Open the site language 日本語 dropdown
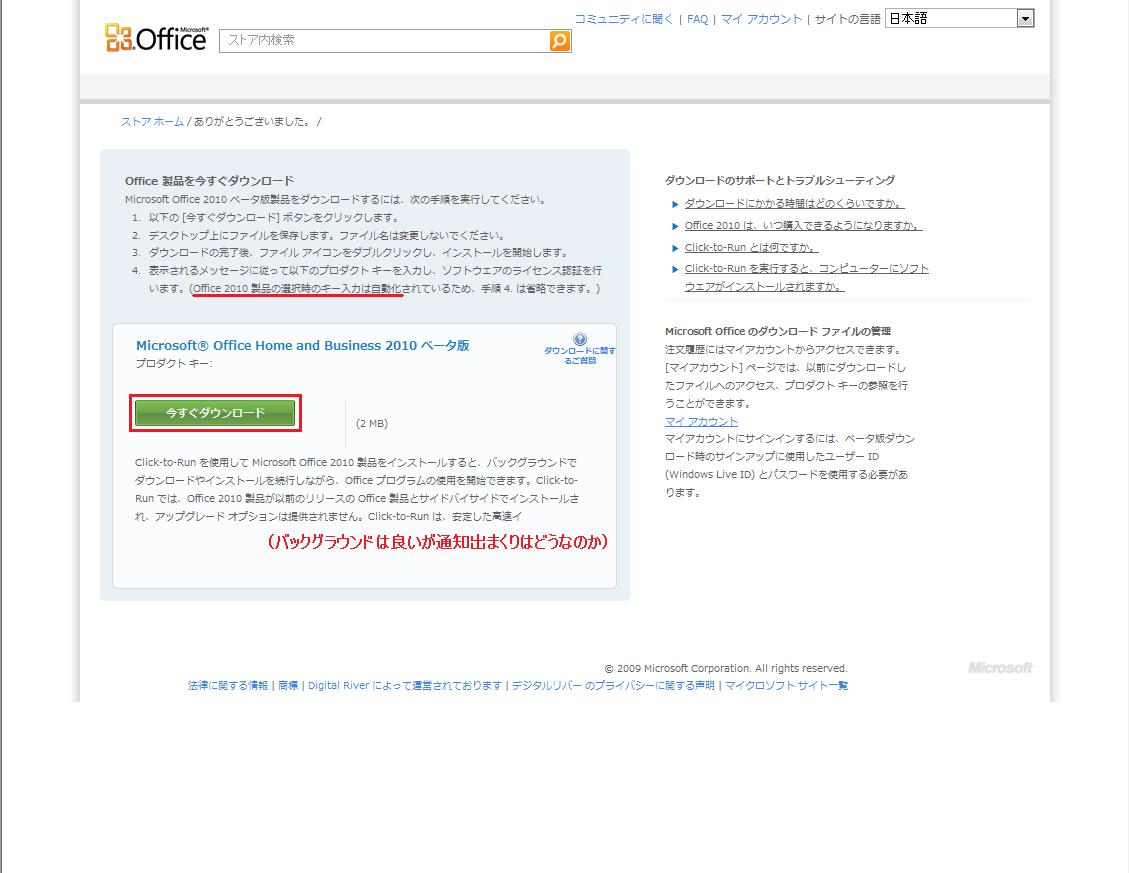1129x873 pixels. pyautogui.click(x=960, y=19)
